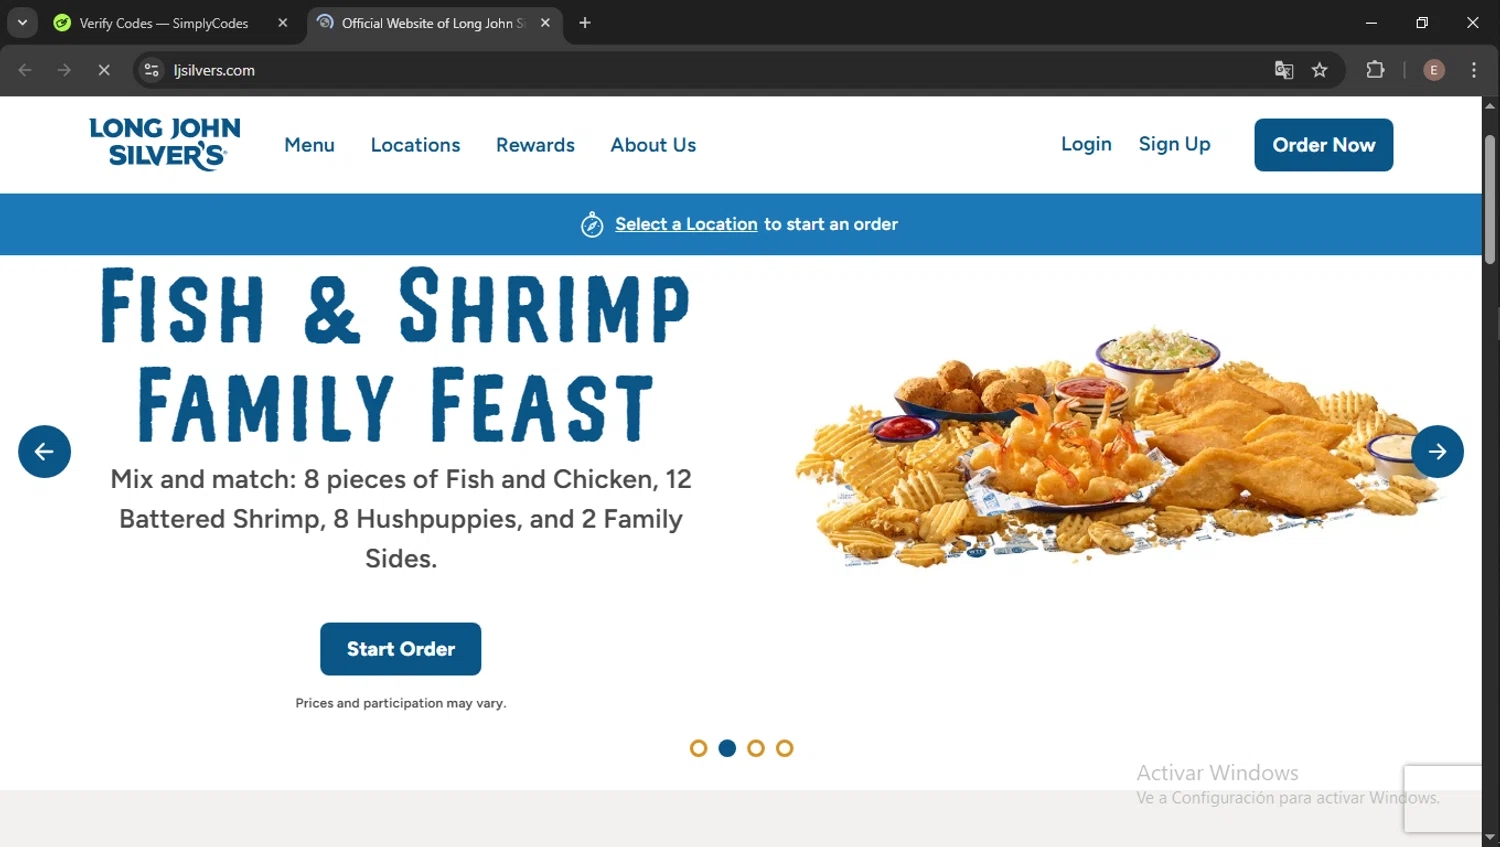Select the first carousel indicator dot

pyautogui.click(x=699, y=748)
